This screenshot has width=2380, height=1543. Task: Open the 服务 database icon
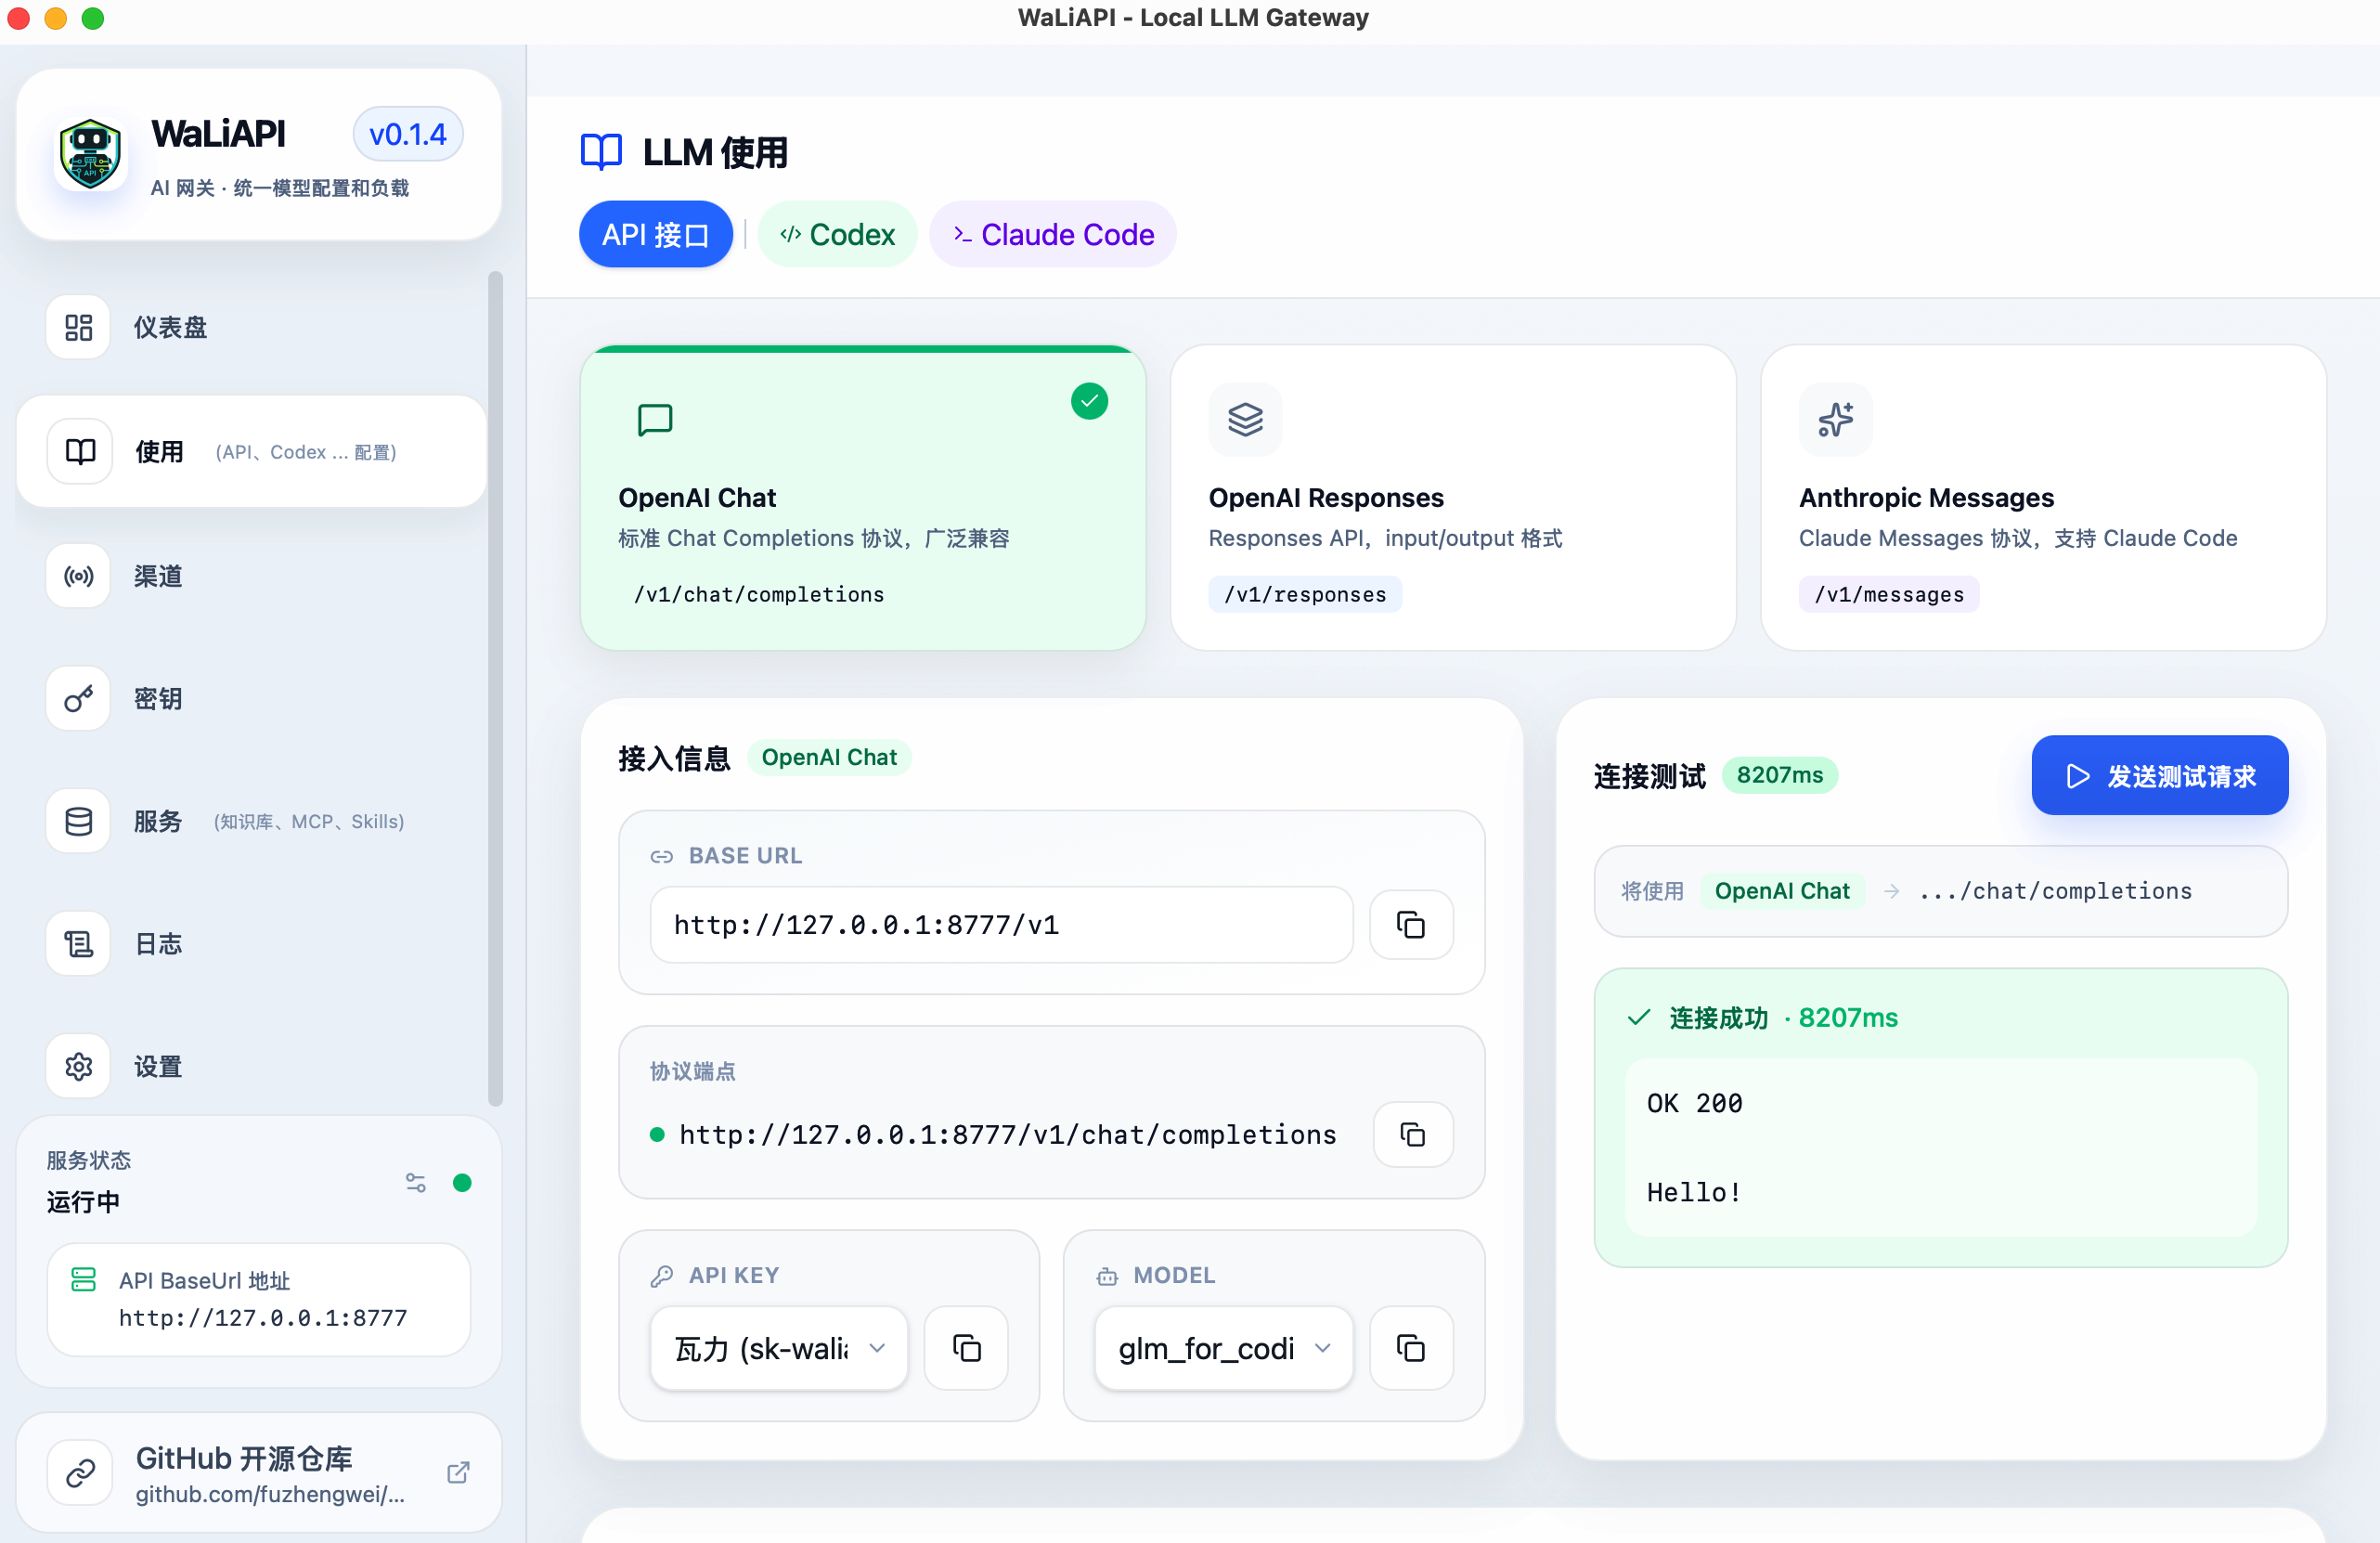pos(79,821)
